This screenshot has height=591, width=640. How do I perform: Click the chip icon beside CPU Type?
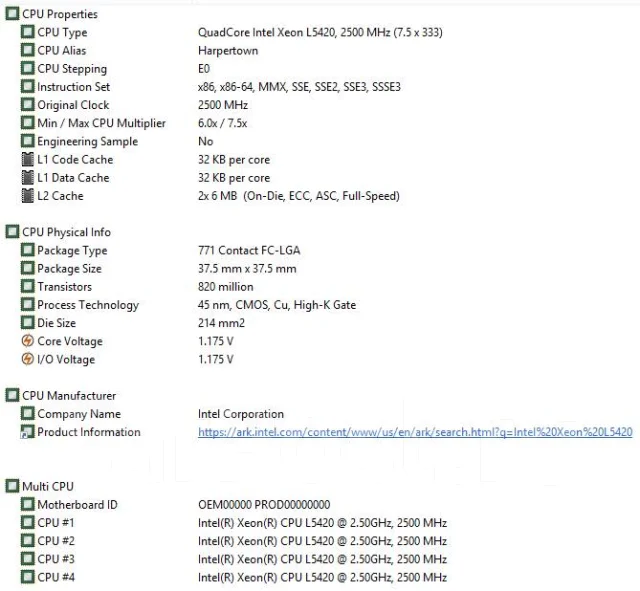point(27,32)
